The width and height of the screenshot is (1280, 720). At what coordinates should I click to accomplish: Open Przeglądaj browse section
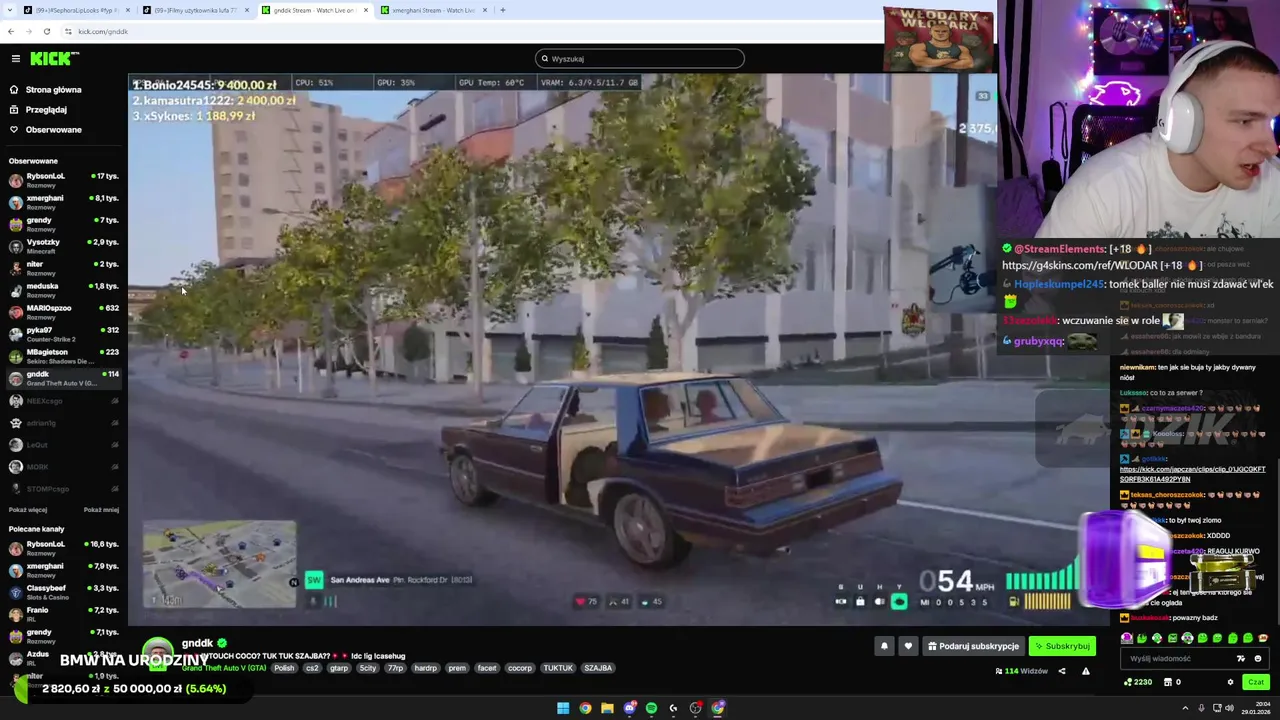(46, 110)
